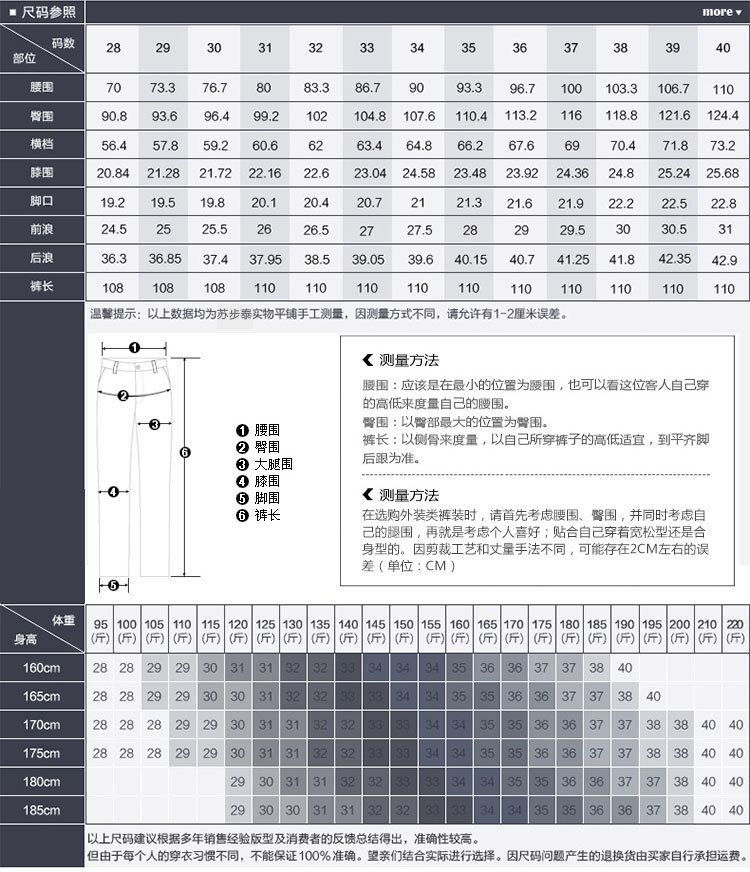Select the 150(斤) weight column header
This screenshot has width=750, height=872.
pos(404,630)
